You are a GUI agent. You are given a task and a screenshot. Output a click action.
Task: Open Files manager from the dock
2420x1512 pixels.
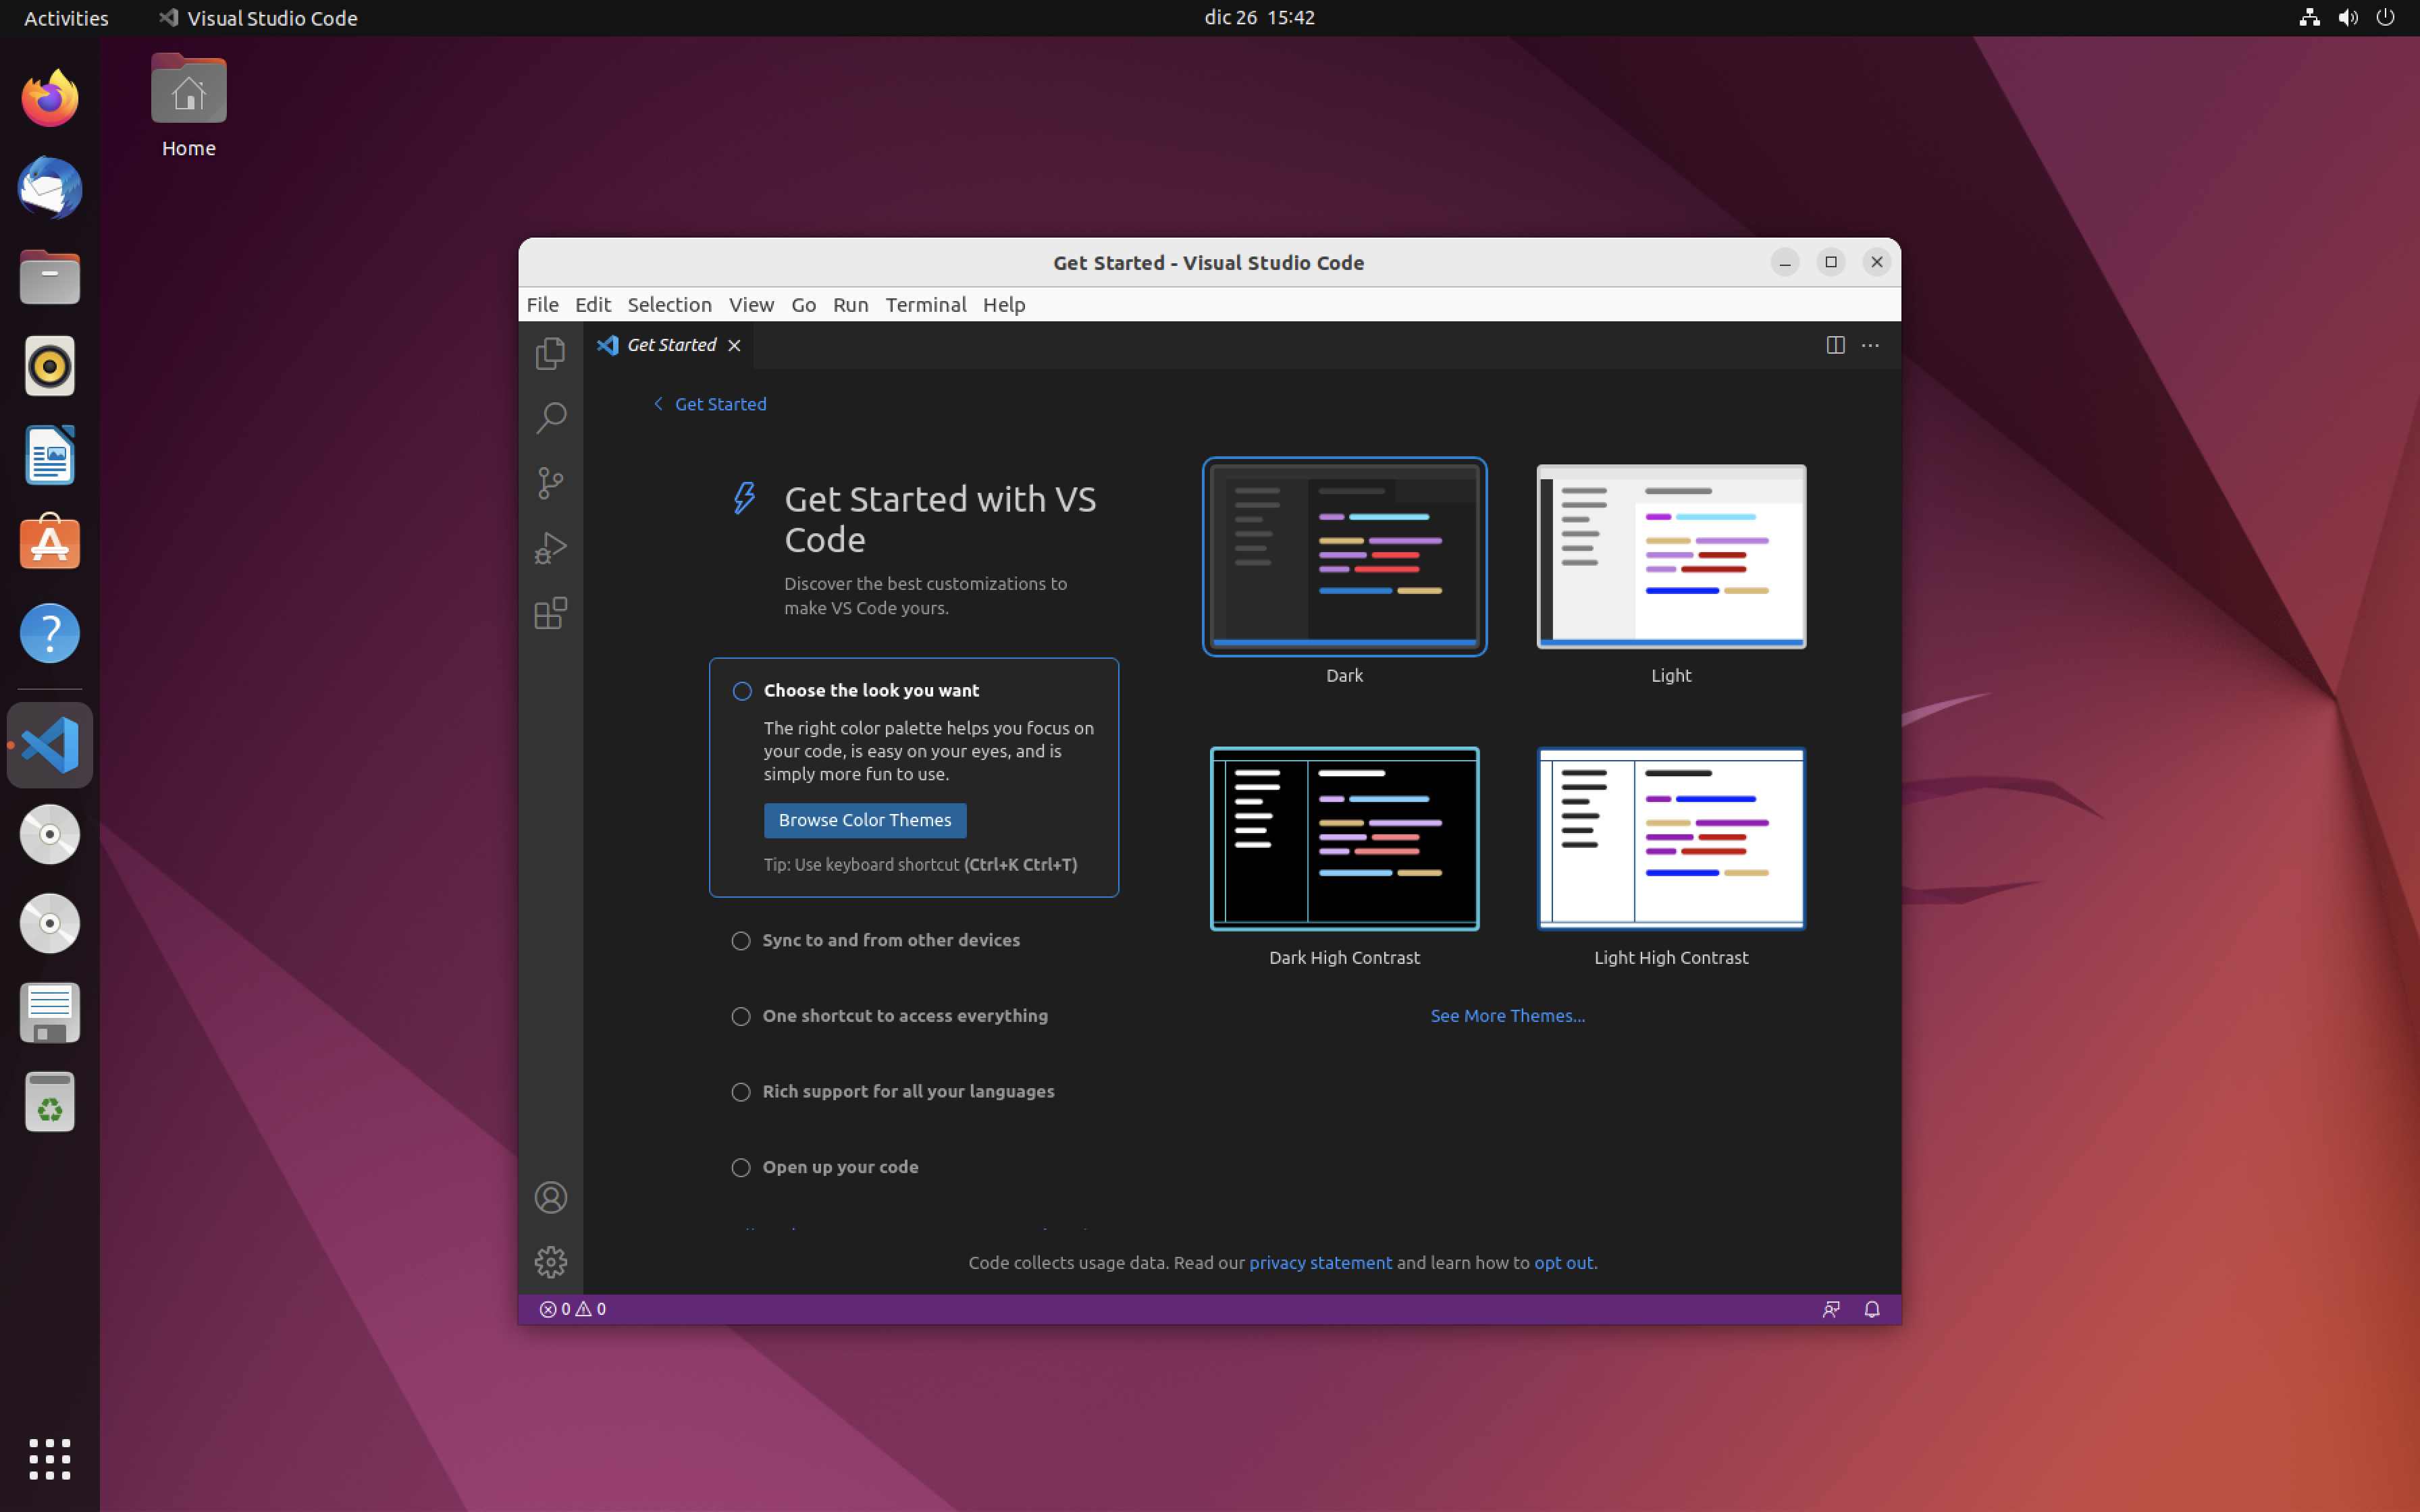(x=49, y=277)
